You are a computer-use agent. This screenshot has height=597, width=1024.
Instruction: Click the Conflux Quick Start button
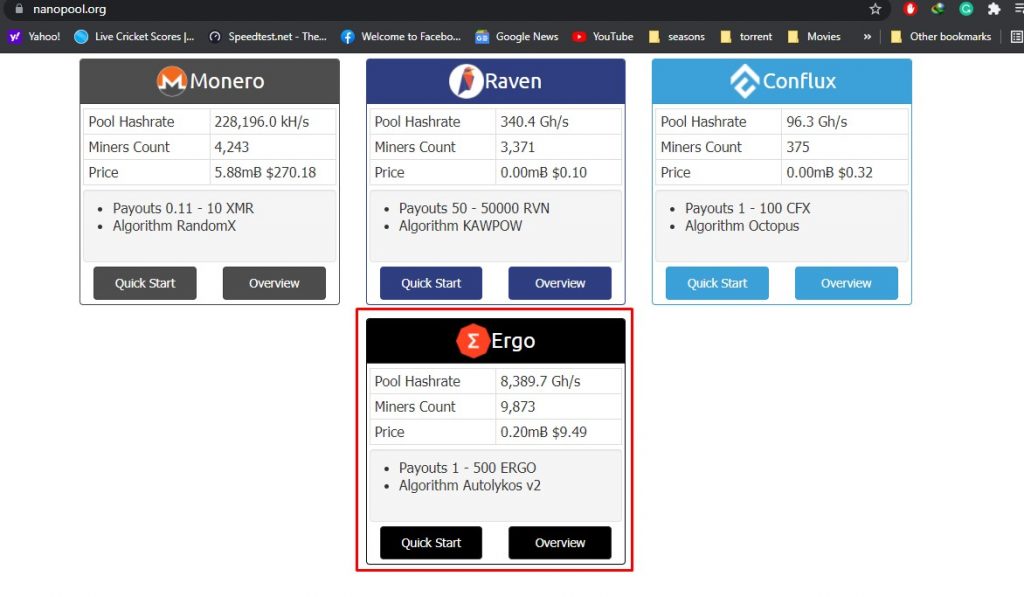click(x=717, y=283)
